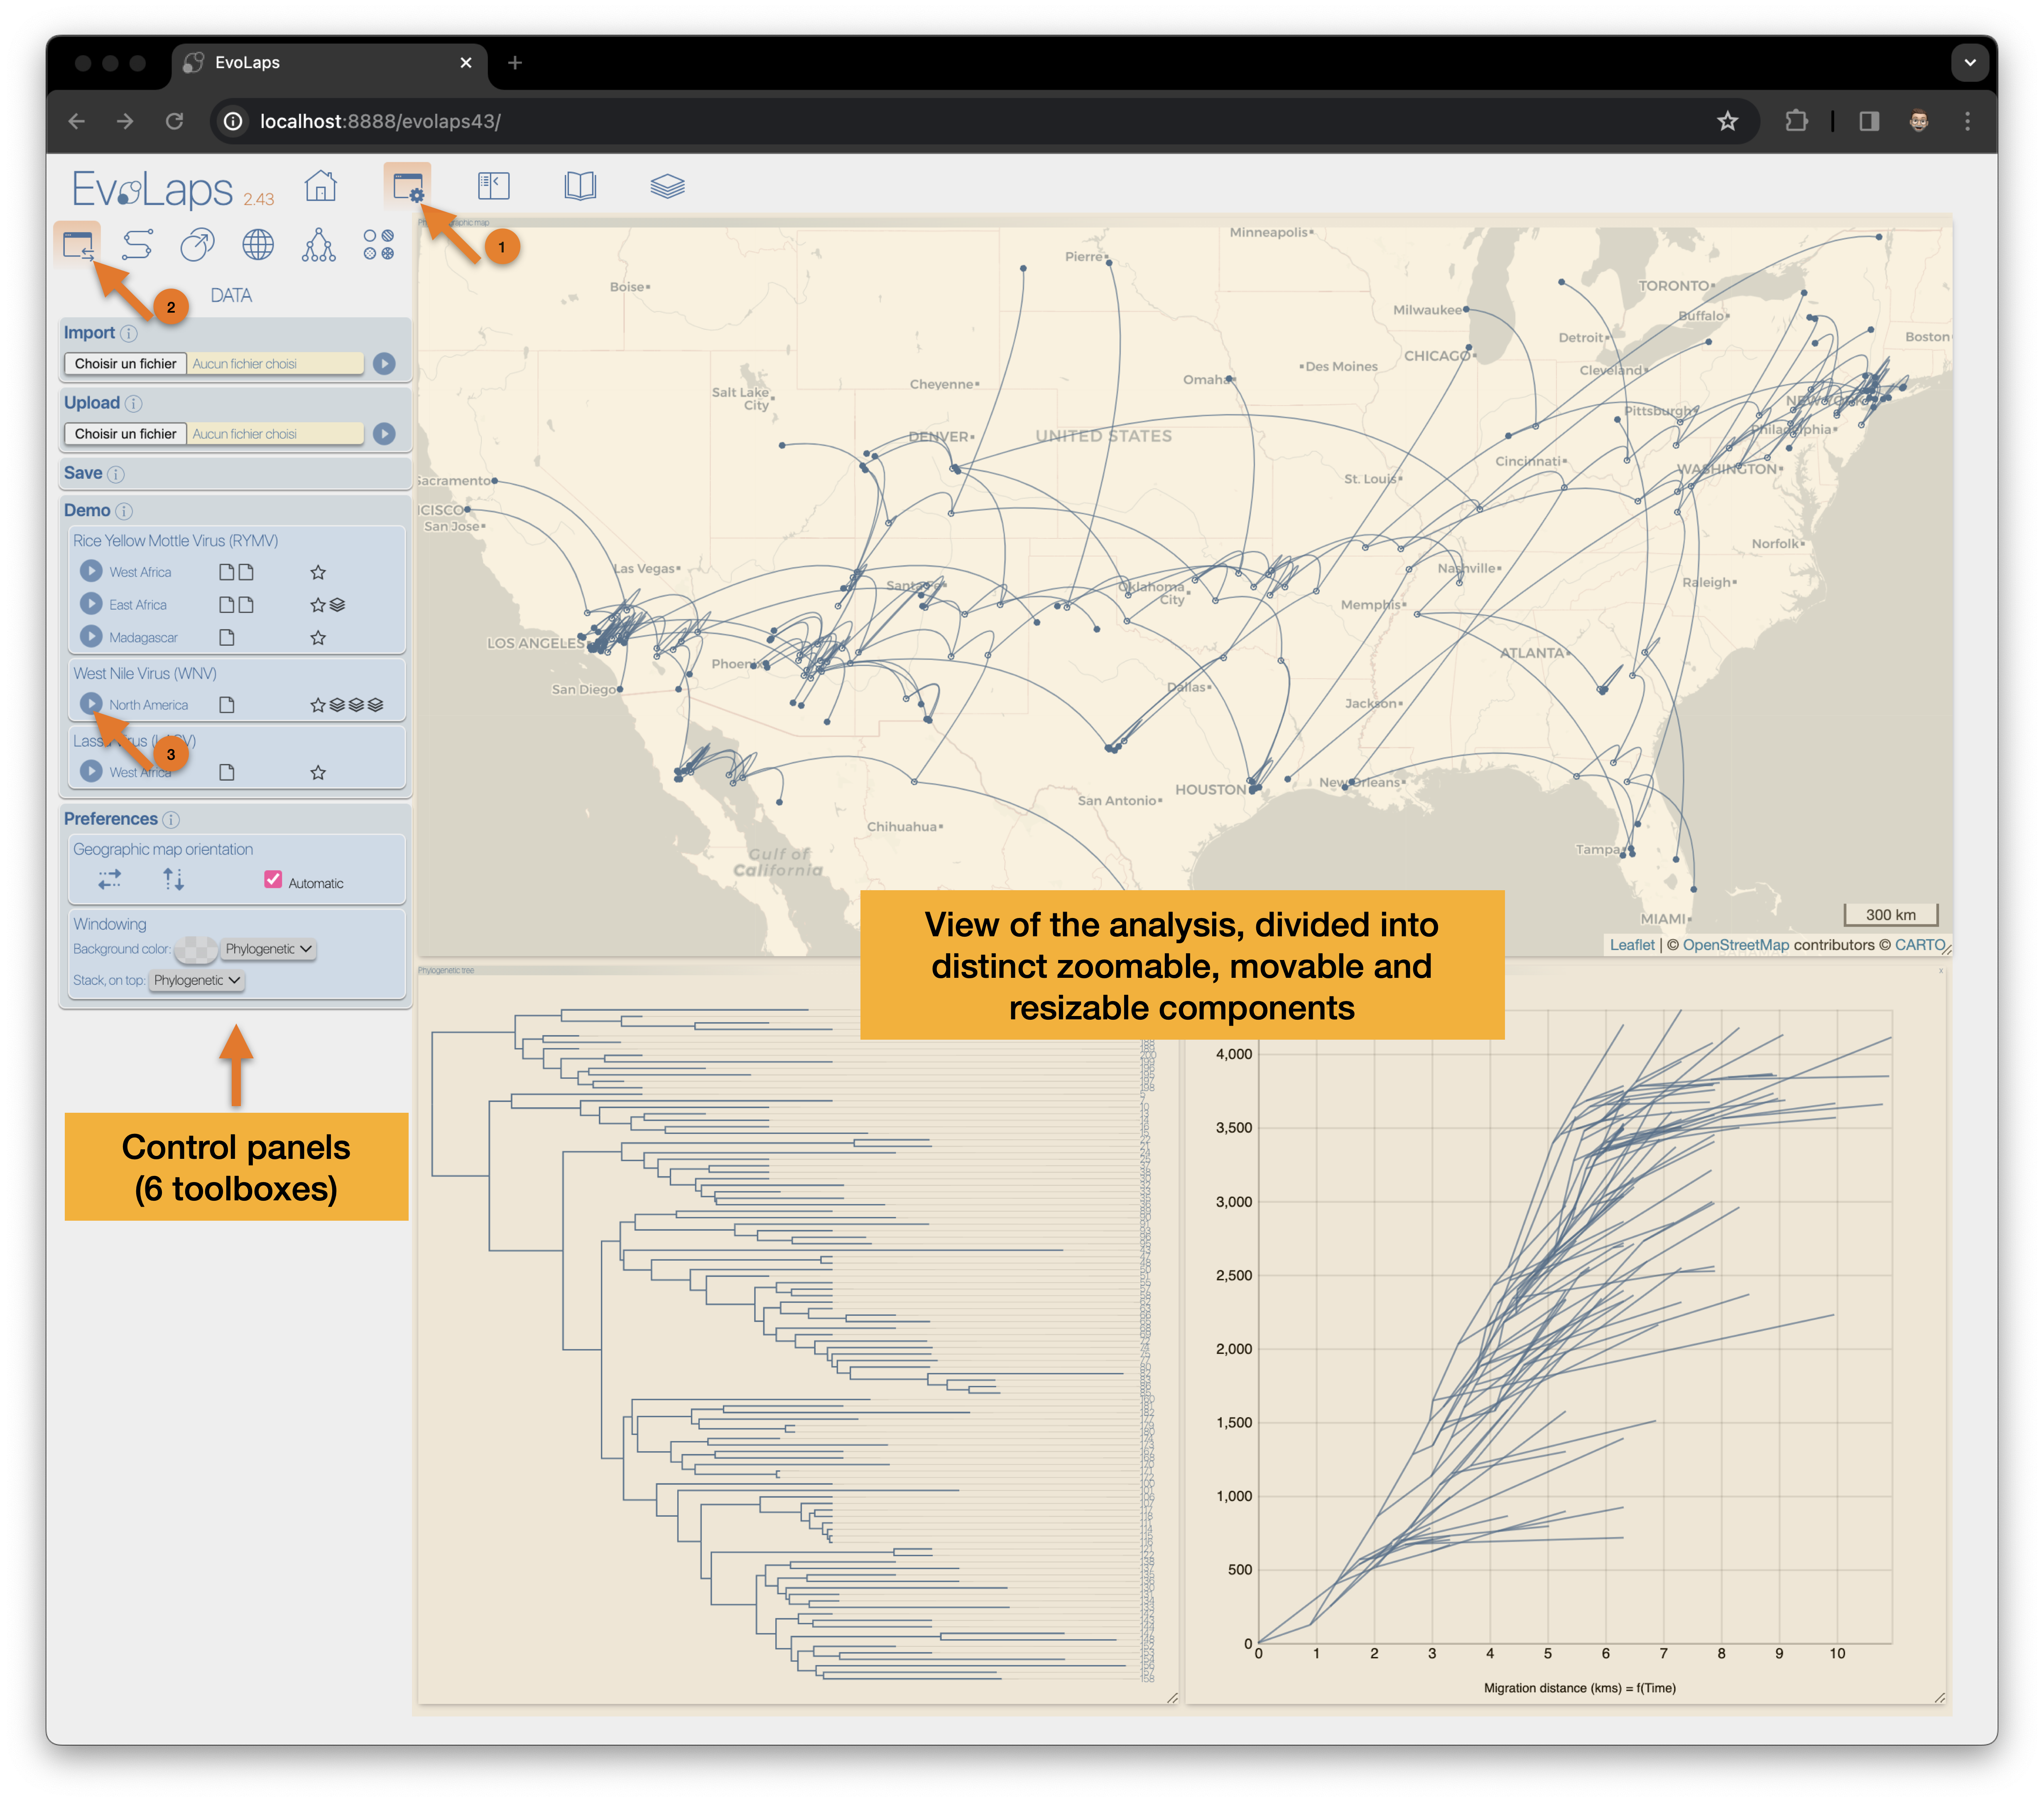Play the RYMV West Africa demo
Image resolution: width=2044 pixels, height=1802 pixels.
91,571
